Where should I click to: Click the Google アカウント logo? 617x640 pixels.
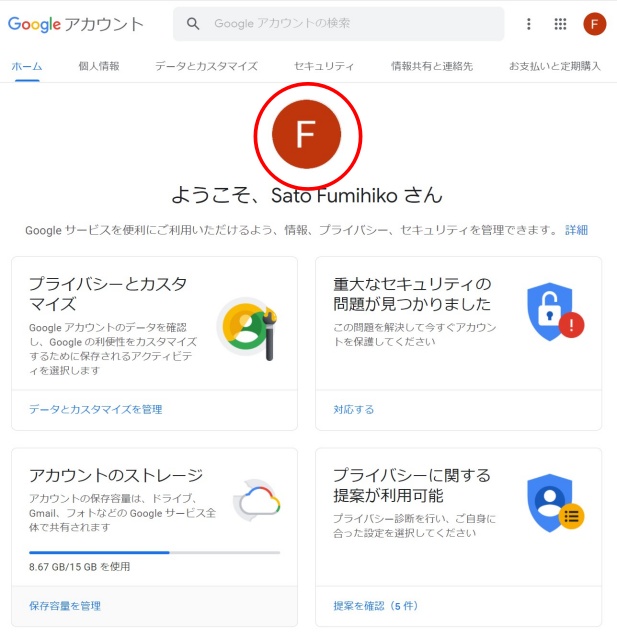pyautogui.click(x=76, y=24)
